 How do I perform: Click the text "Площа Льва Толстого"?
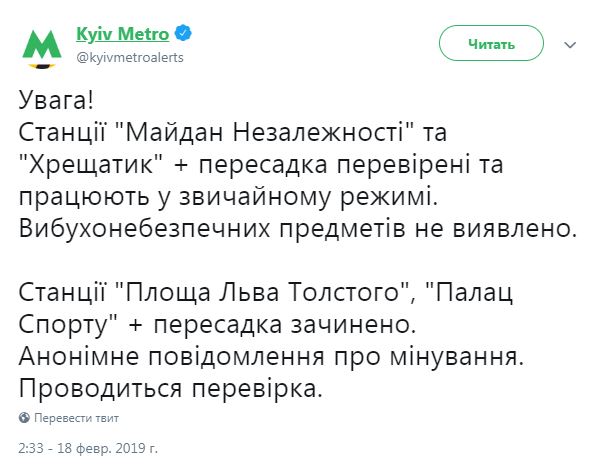[261, 293]
